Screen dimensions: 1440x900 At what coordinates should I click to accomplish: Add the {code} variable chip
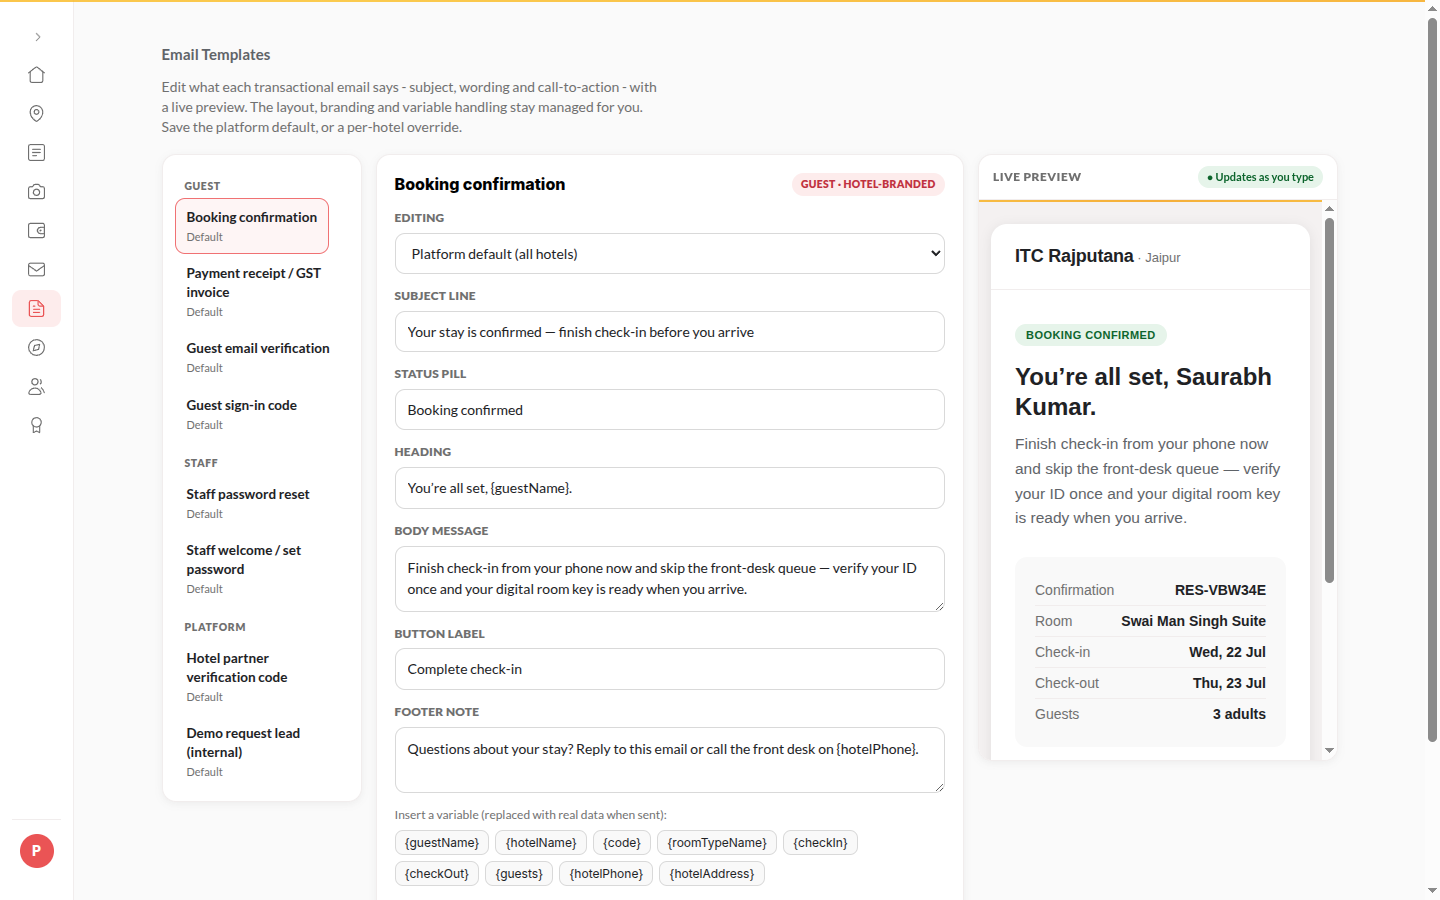click(622, 843)
